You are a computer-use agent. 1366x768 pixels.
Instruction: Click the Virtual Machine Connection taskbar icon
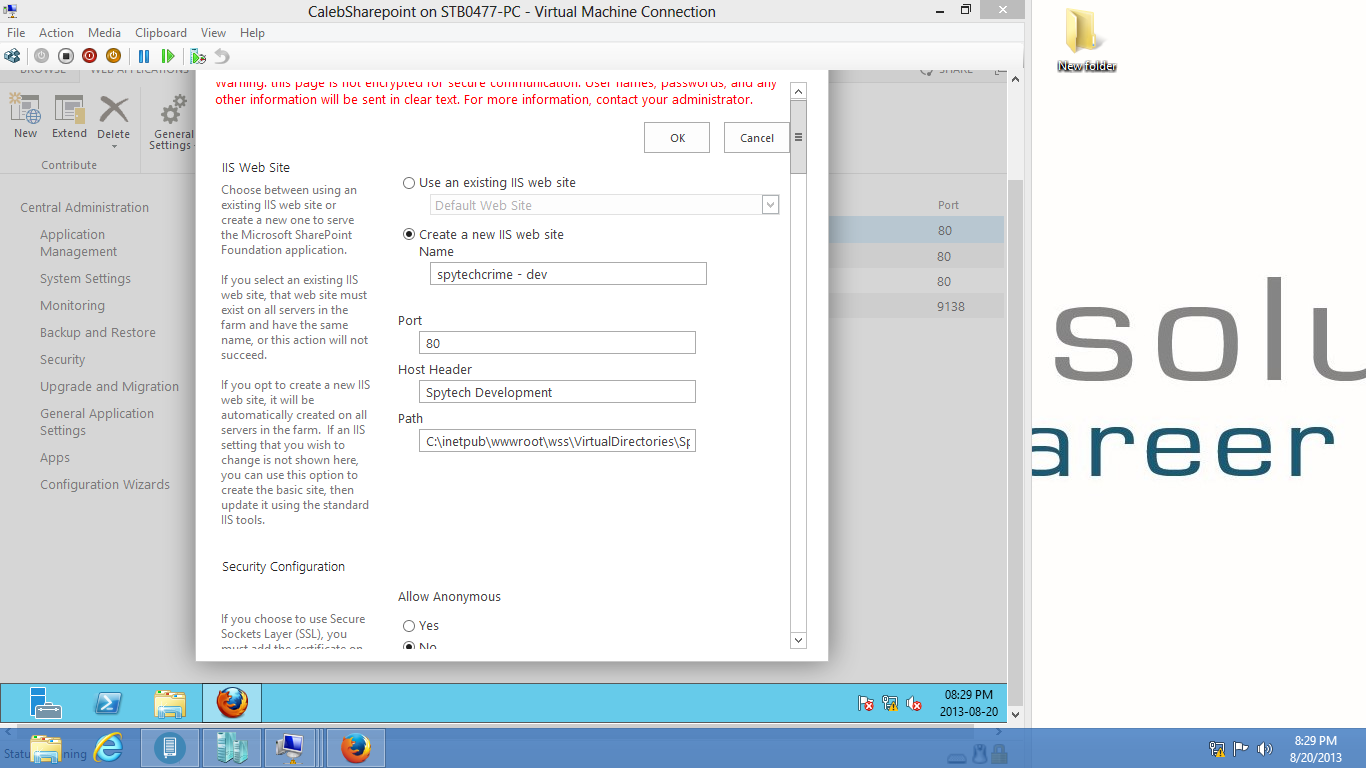point(290,748)
